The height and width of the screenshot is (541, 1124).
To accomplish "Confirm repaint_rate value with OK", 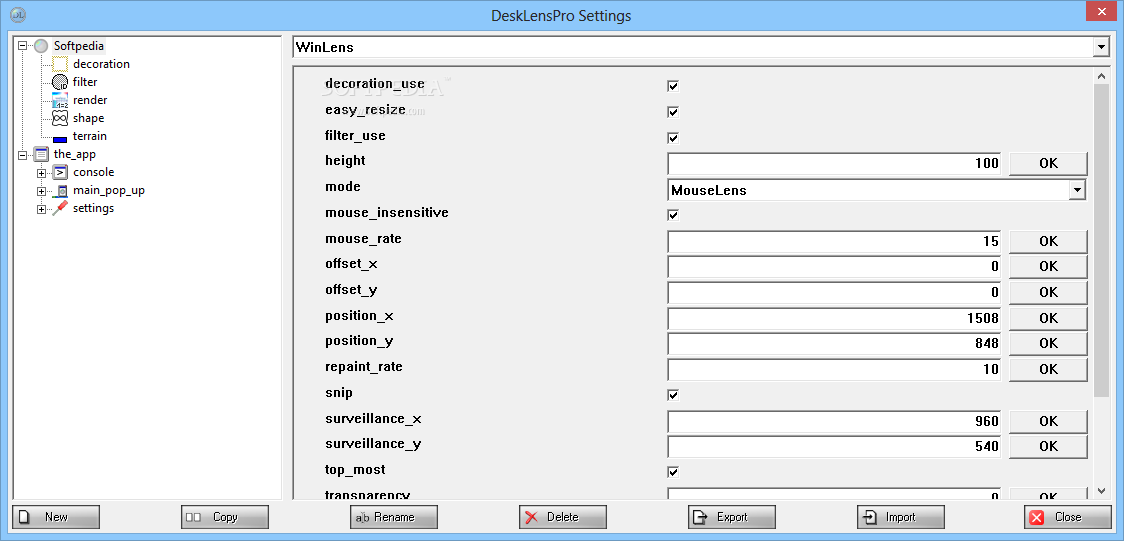I will 1048,369.
